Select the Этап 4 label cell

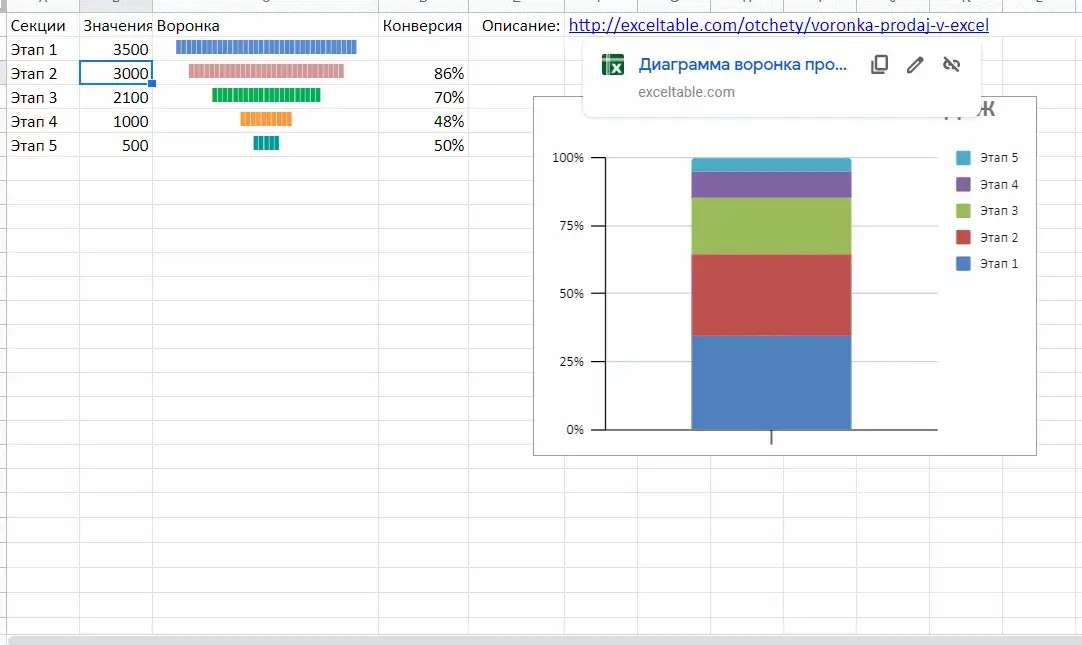pos(43,121)
